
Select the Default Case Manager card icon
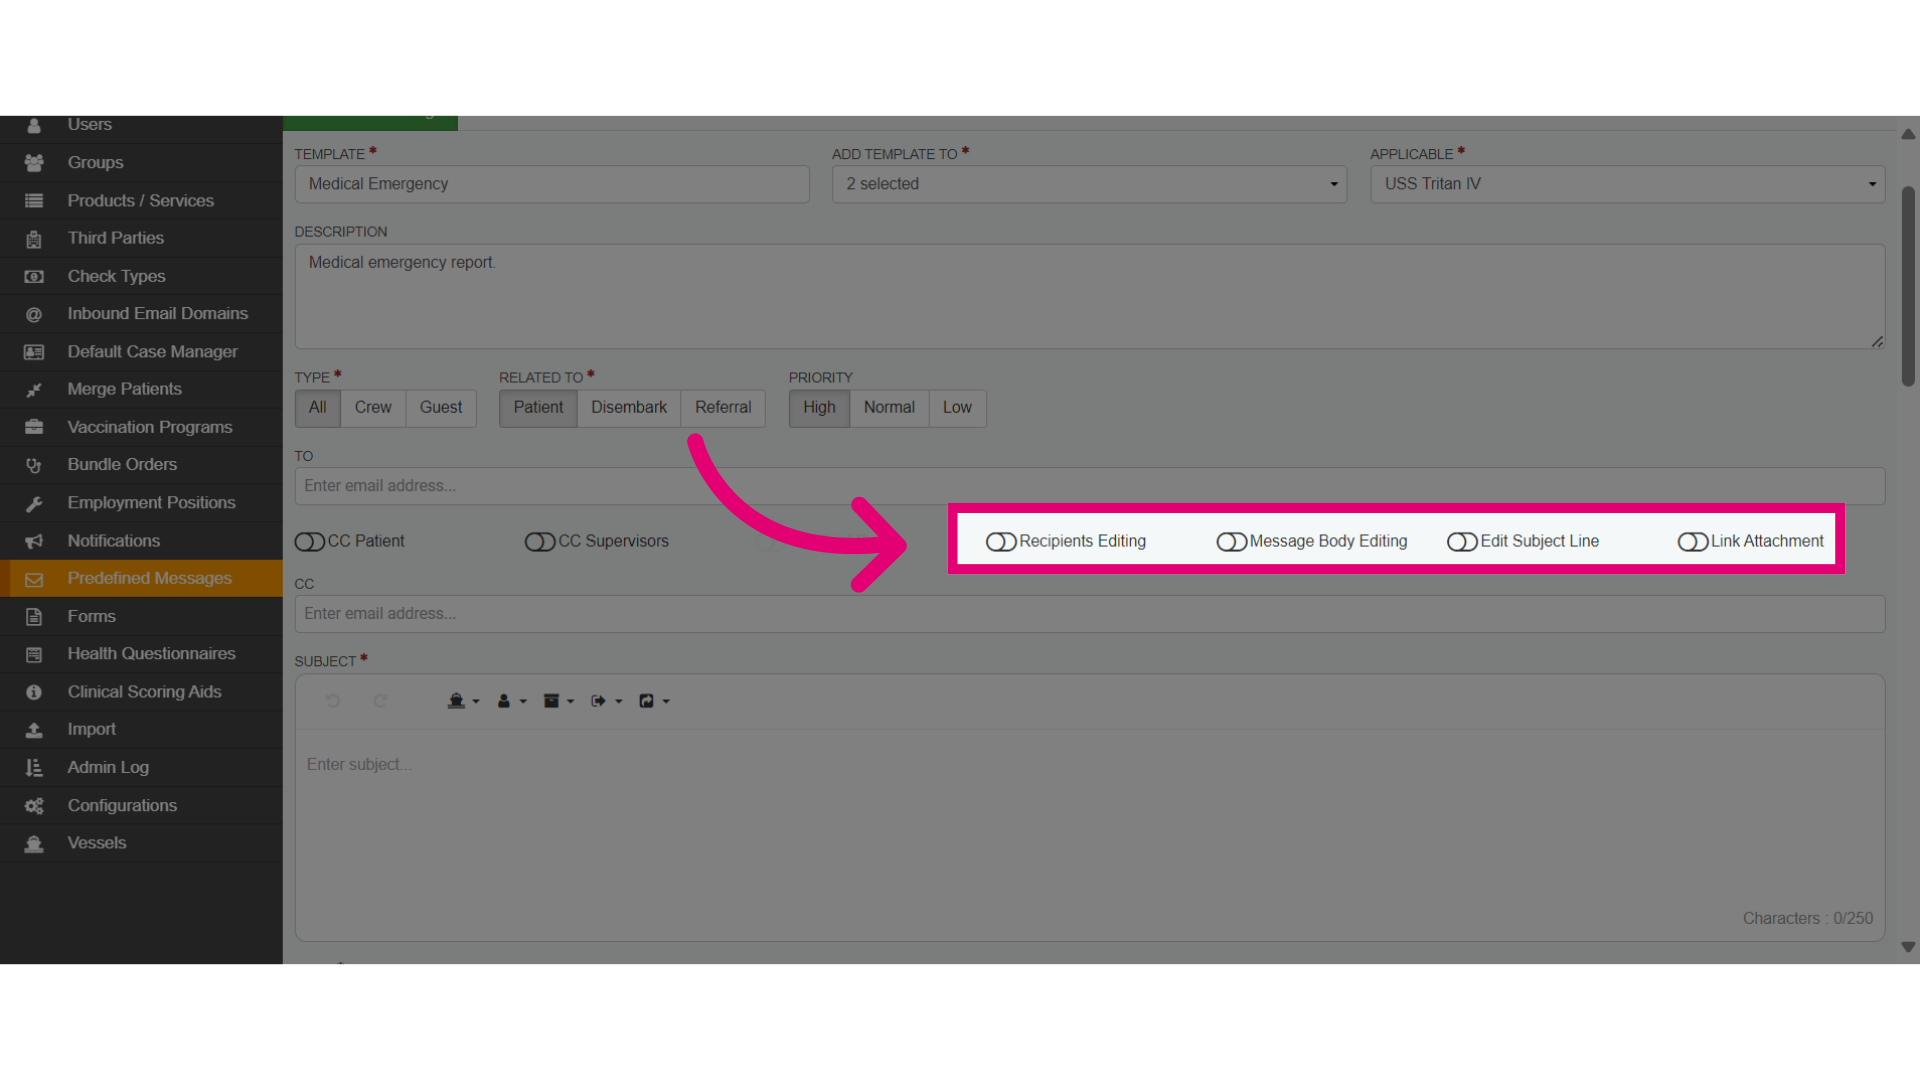[x=34, y=352]
